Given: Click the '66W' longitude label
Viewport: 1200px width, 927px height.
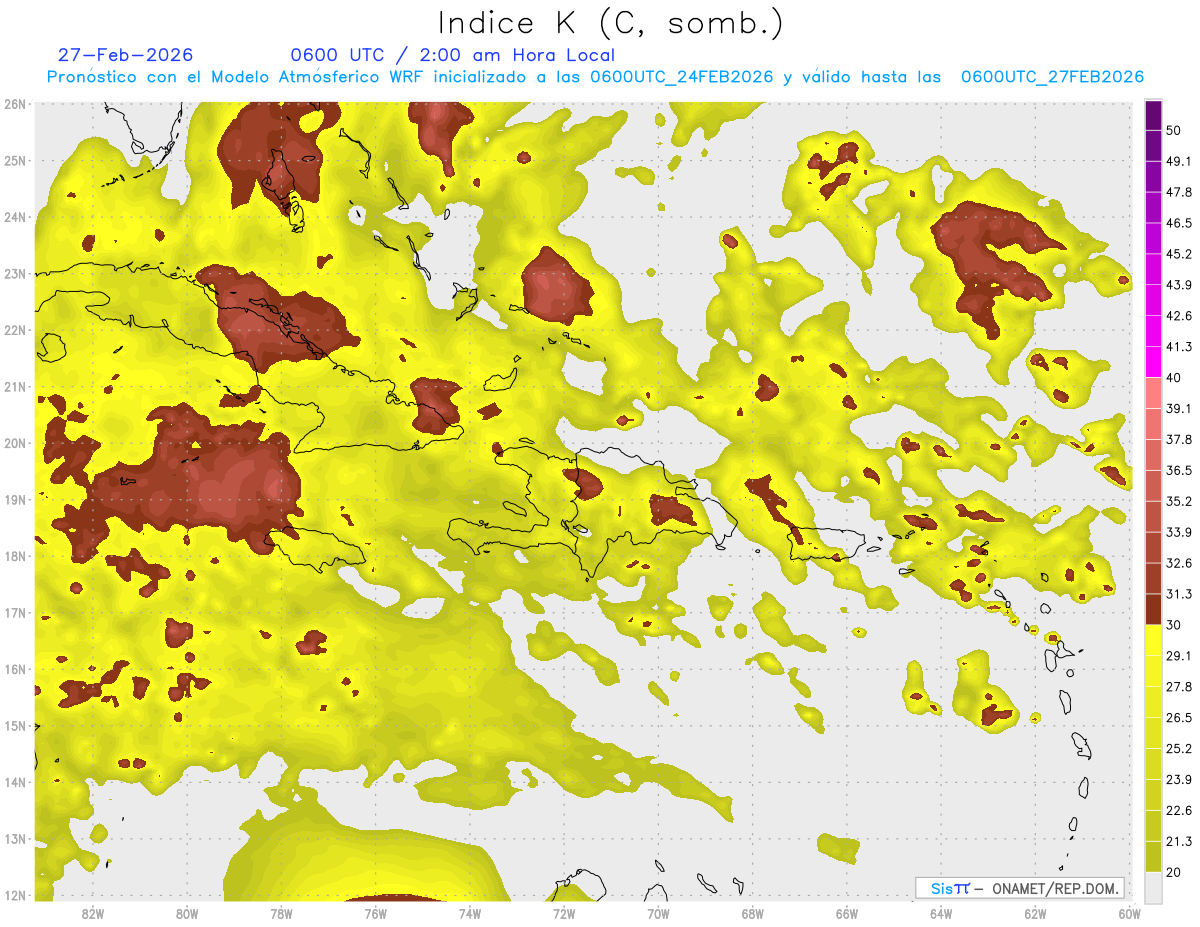Looking at the screenshot, I should (847, 913).
